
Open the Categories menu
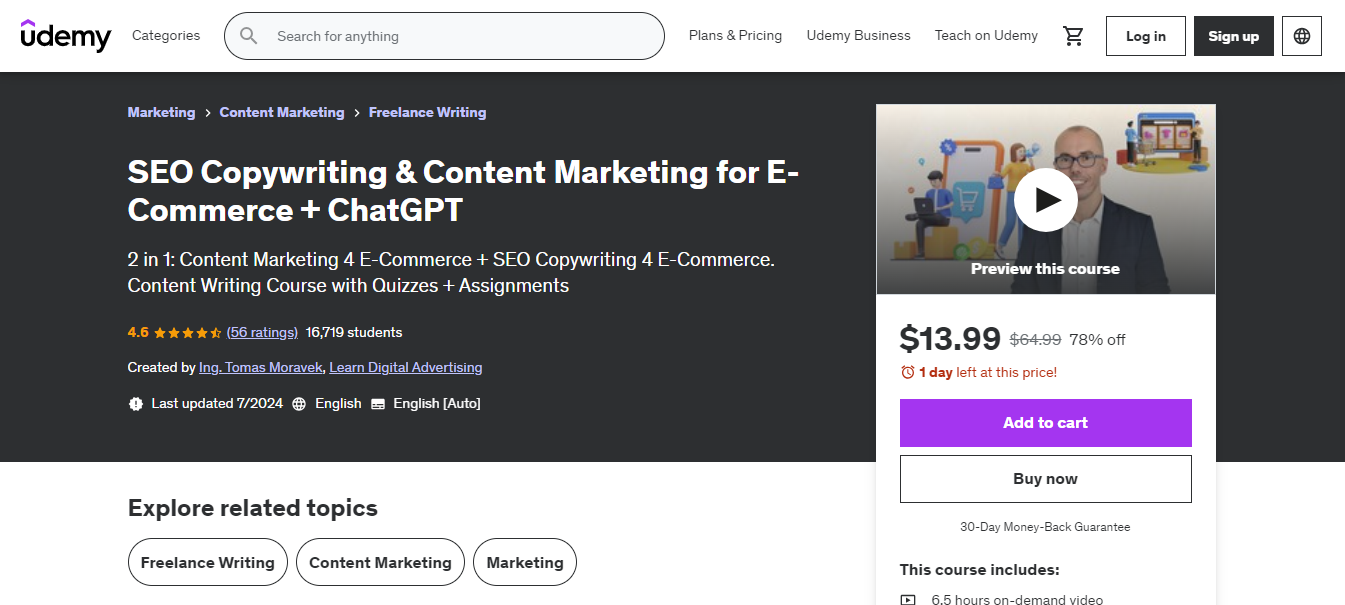[x=166, y=35]
